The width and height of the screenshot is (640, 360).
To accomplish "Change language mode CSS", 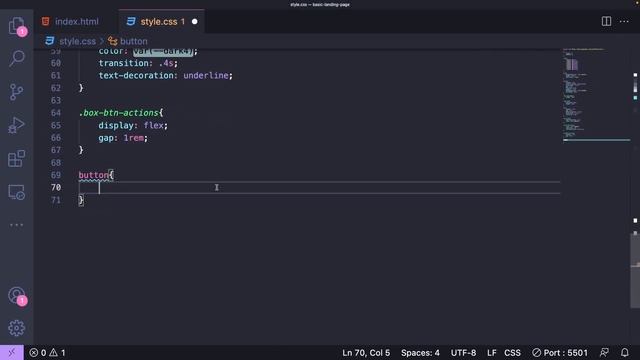I will [x=512, y=353].
